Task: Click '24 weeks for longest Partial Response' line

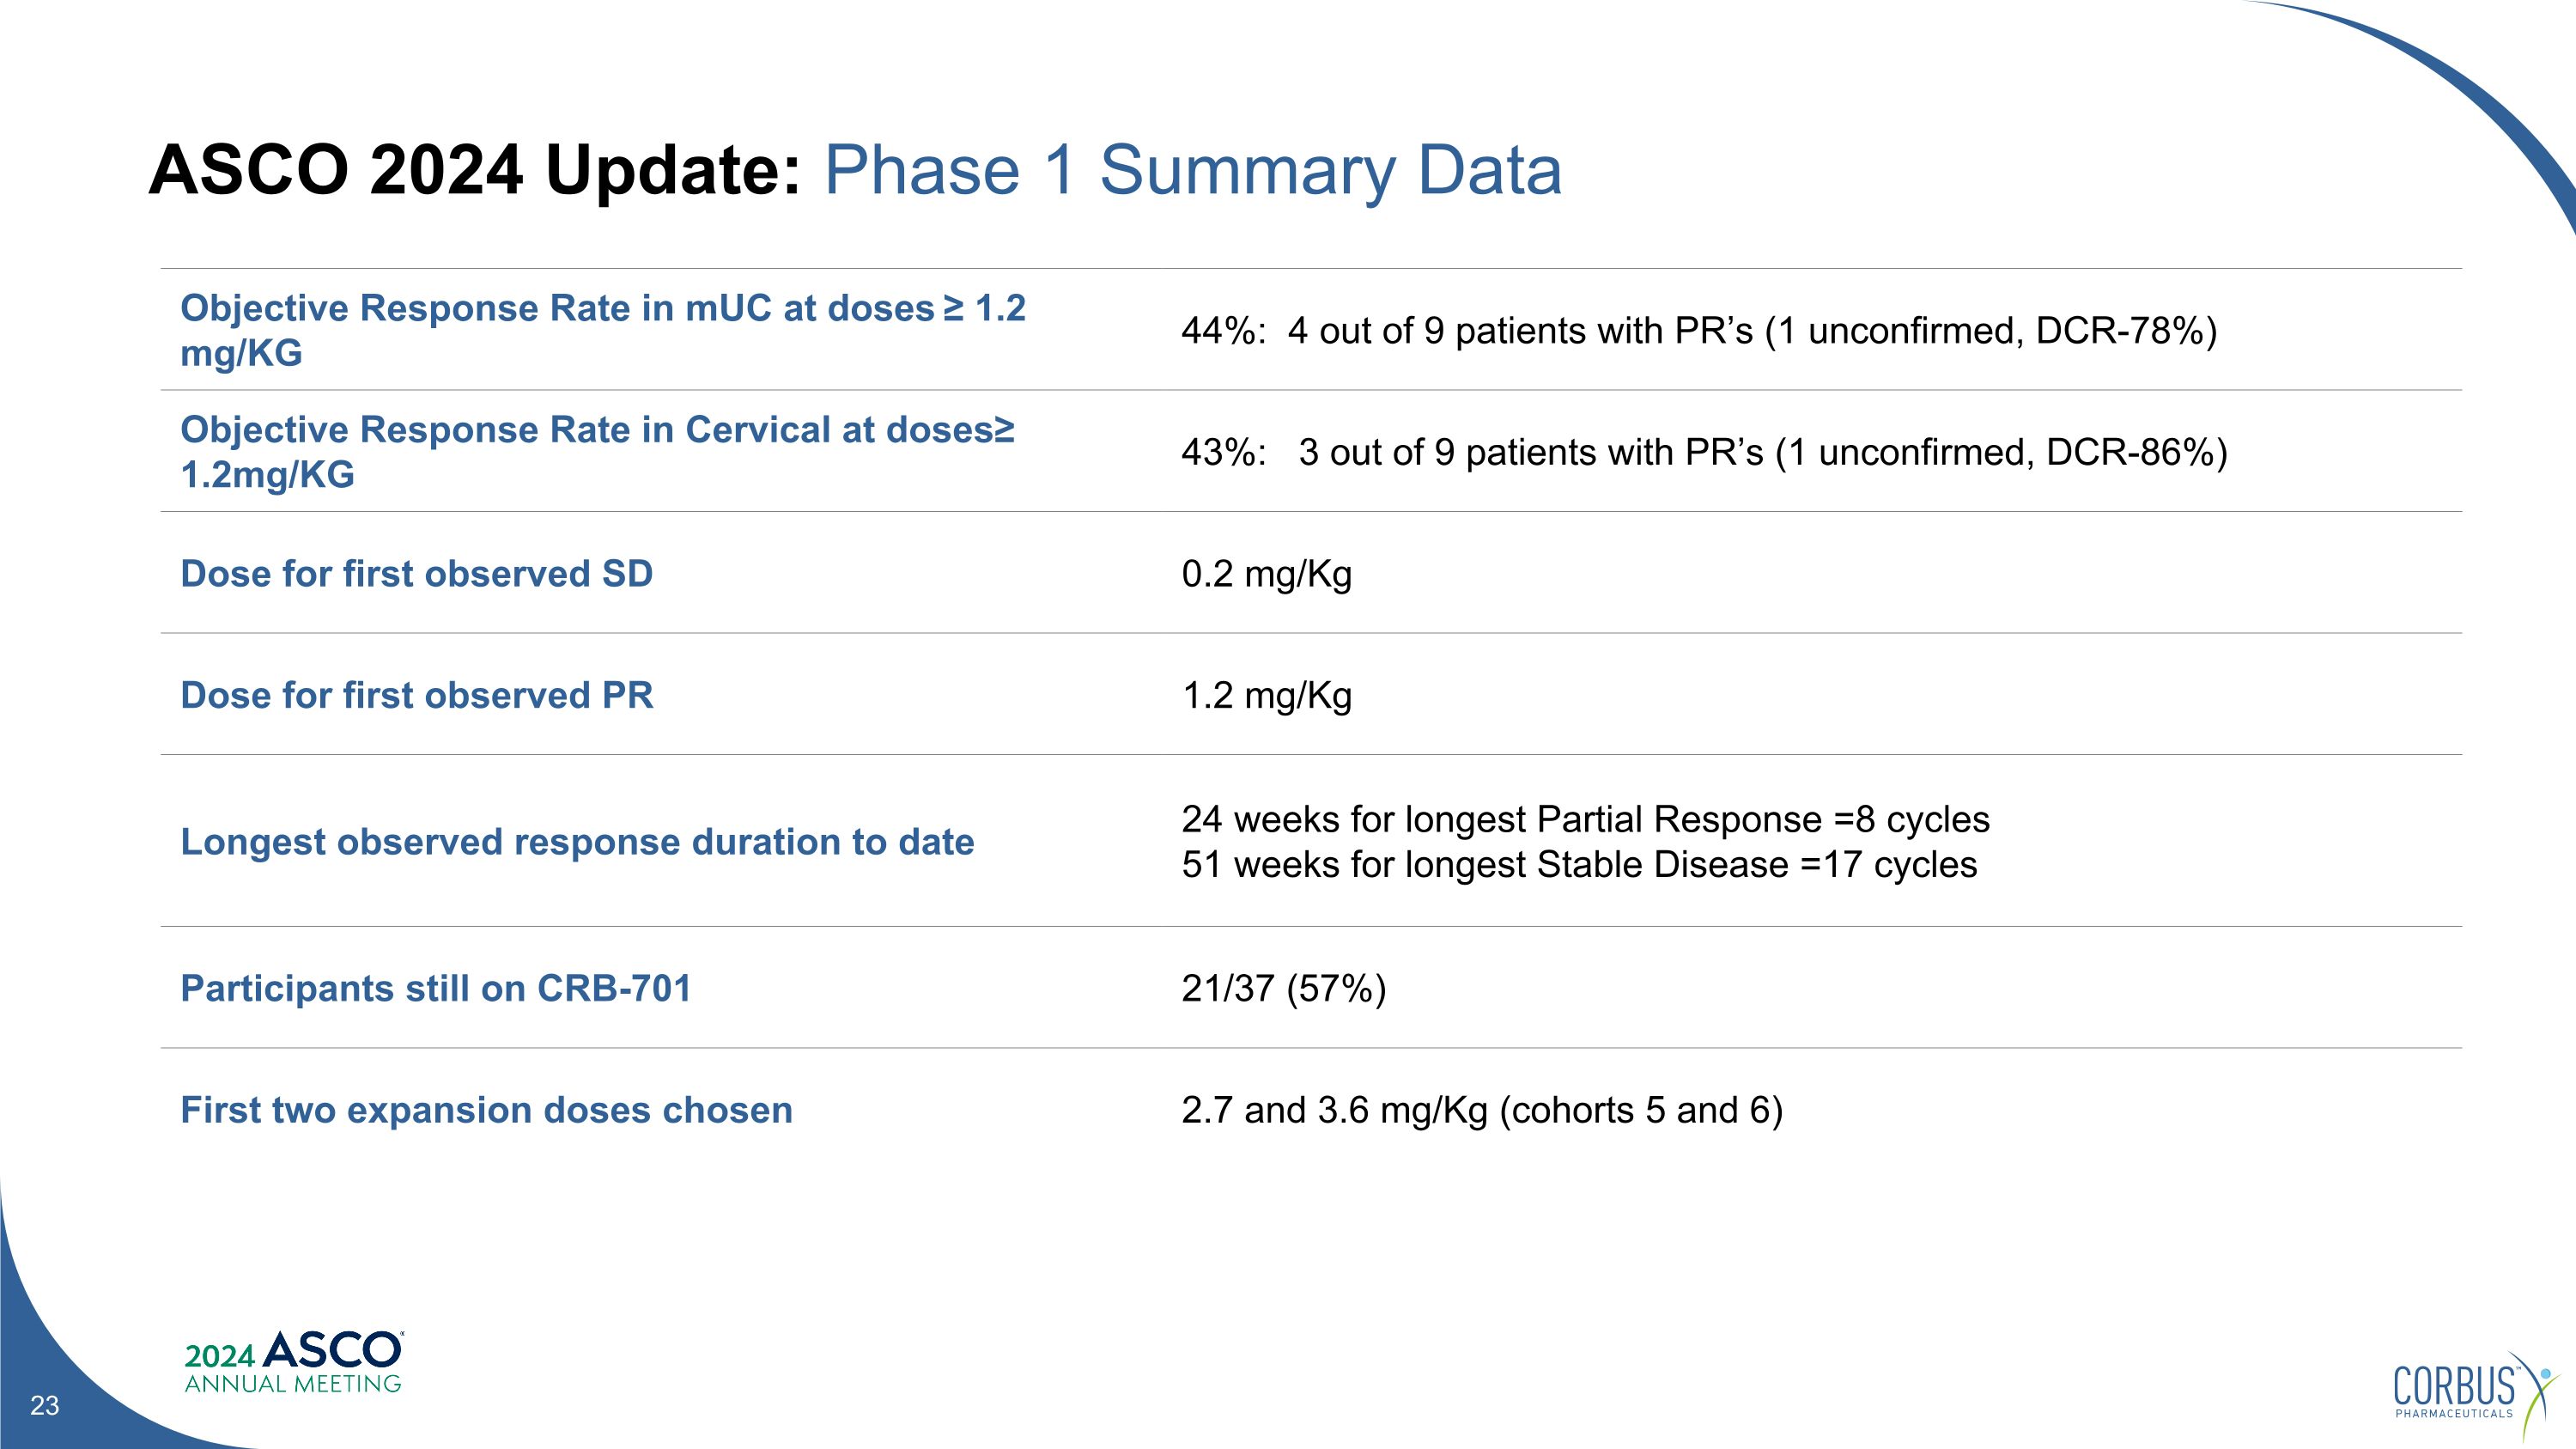Action: pos(1585,820)
